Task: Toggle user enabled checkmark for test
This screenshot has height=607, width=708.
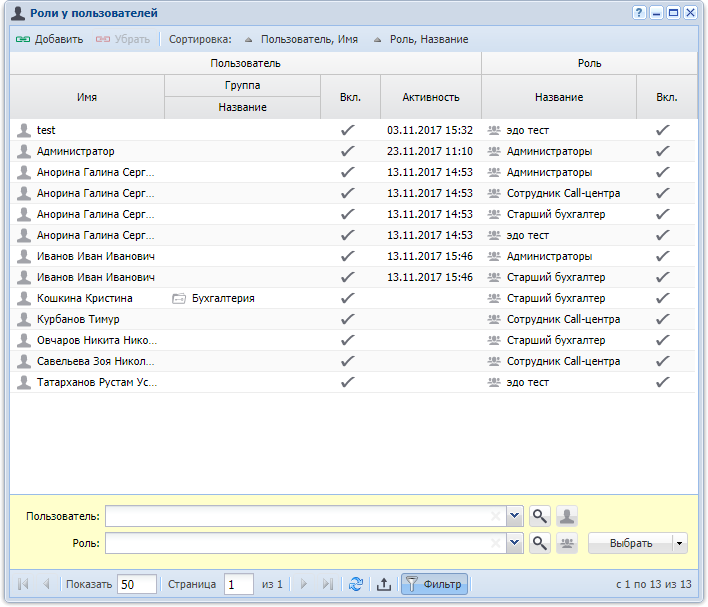Action: (x=348, y=130)
